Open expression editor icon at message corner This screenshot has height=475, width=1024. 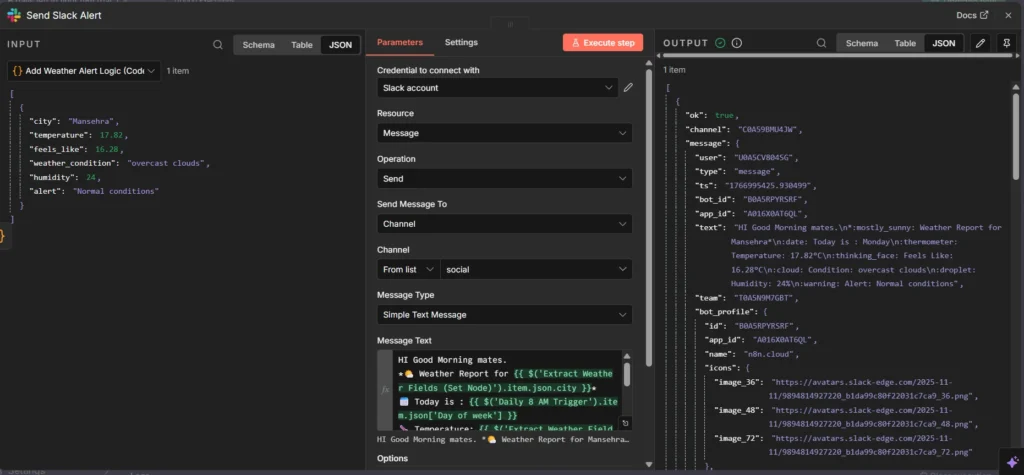pyautogui.click(x=625, y=424)
